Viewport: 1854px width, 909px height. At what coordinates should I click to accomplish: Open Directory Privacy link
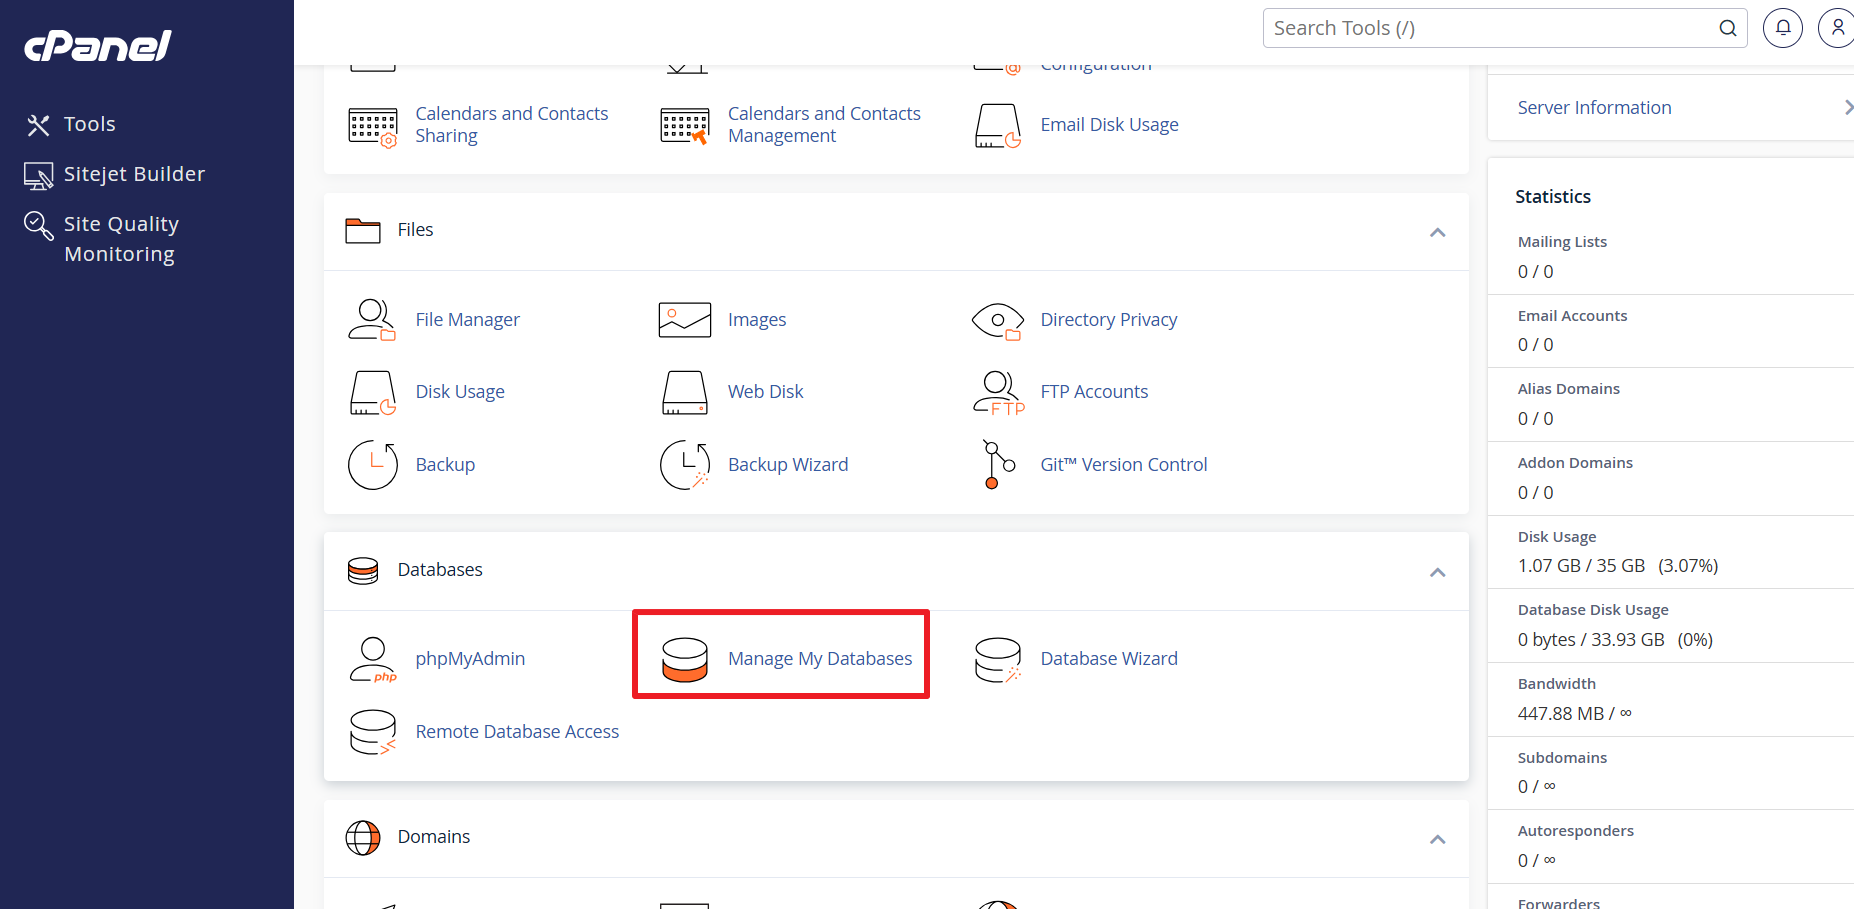click(1108, 320)
